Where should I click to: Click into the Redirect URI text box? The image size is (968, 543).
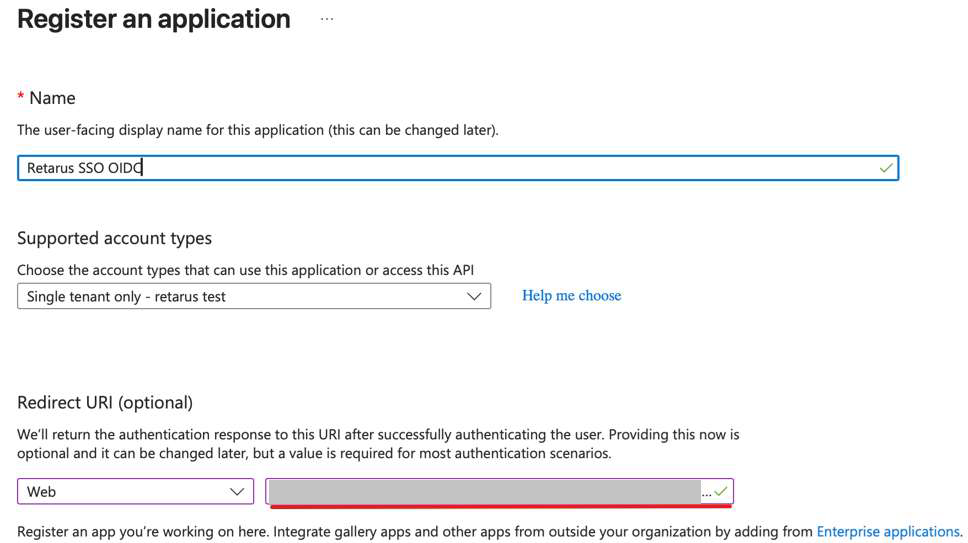point(485,491)
